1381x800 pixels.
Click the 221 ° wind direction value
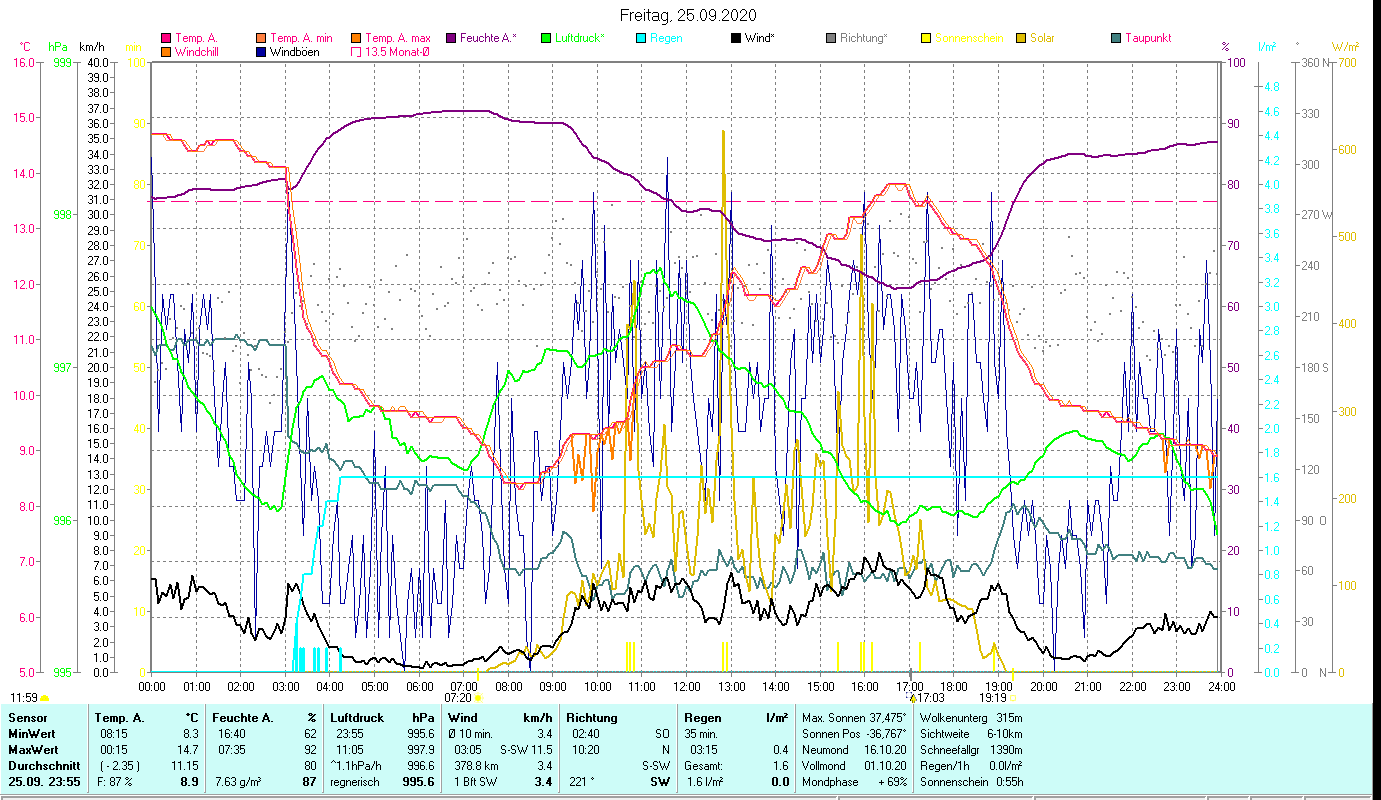581,782
